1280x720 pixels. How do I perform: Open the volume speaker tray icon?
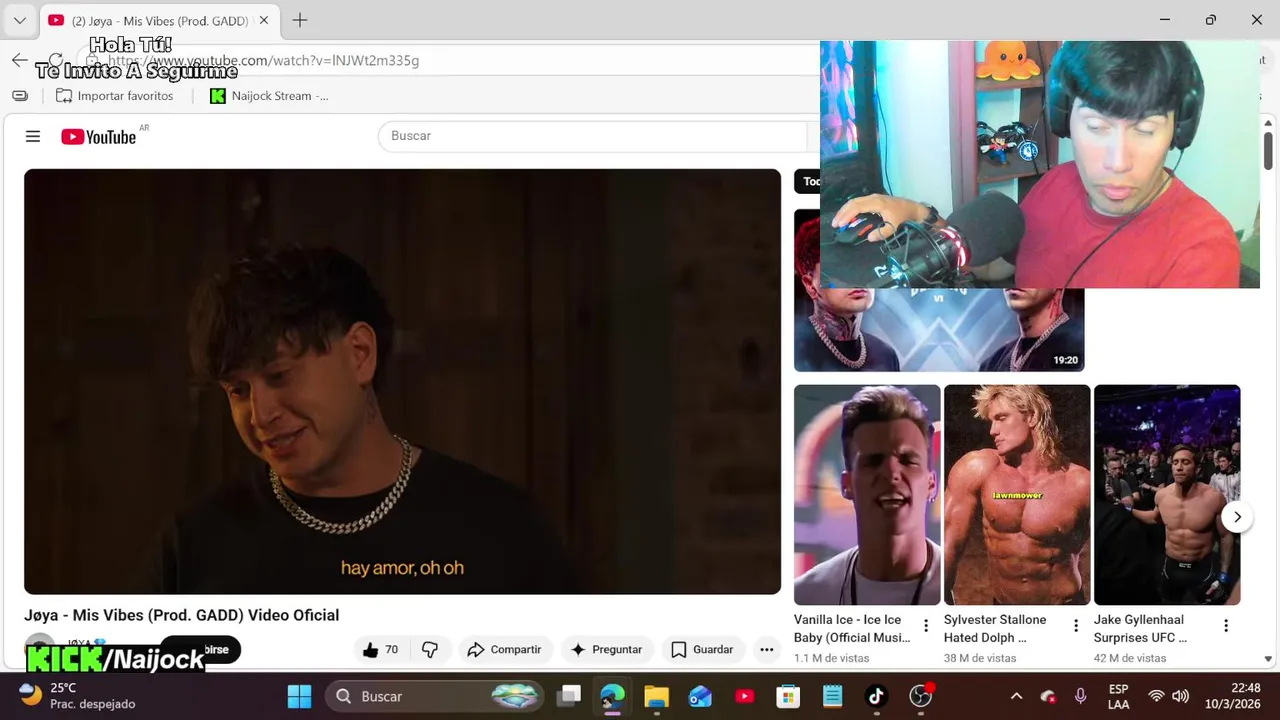point(1180,696)
